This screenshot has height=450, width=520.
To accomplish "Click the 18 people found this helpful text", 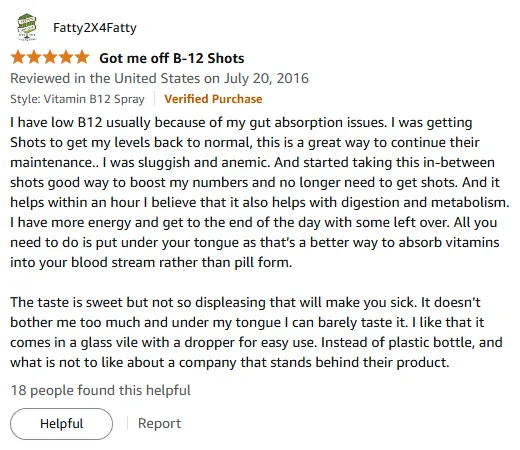I will click(100, 390).
